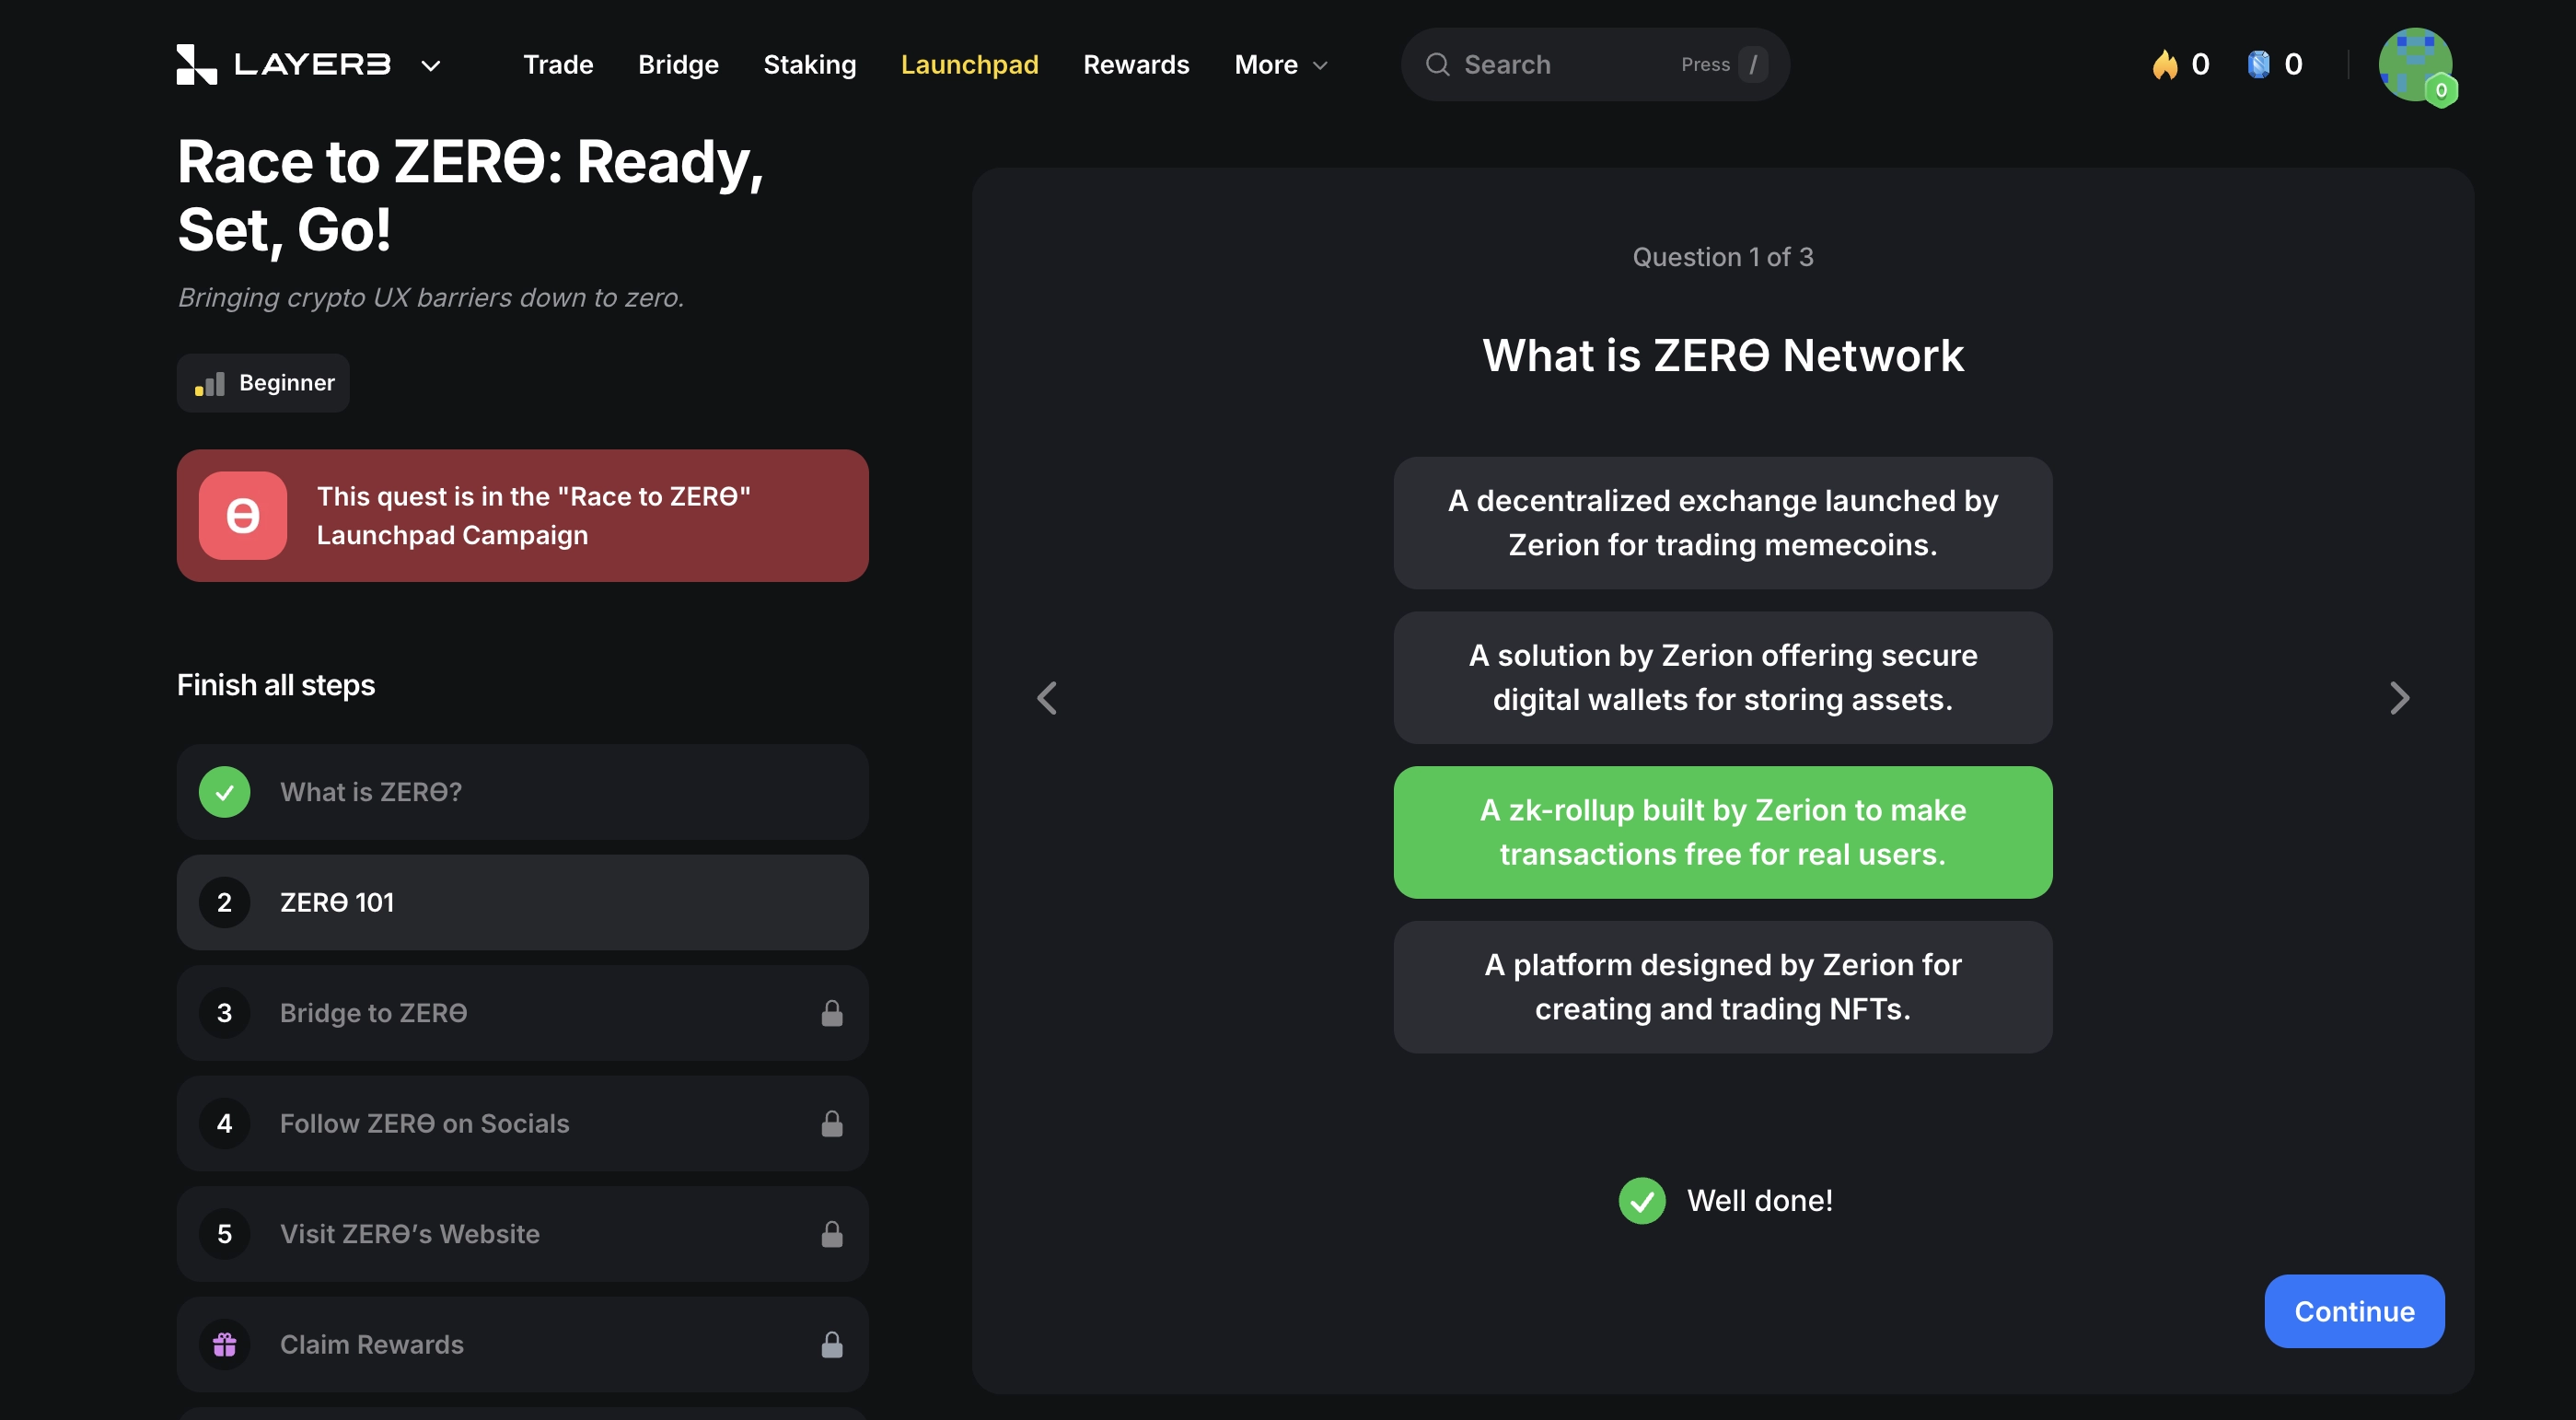Select the decentralized exchange answer option
This screenshot has width=2576, height=1420.
tap(1722, 523)
